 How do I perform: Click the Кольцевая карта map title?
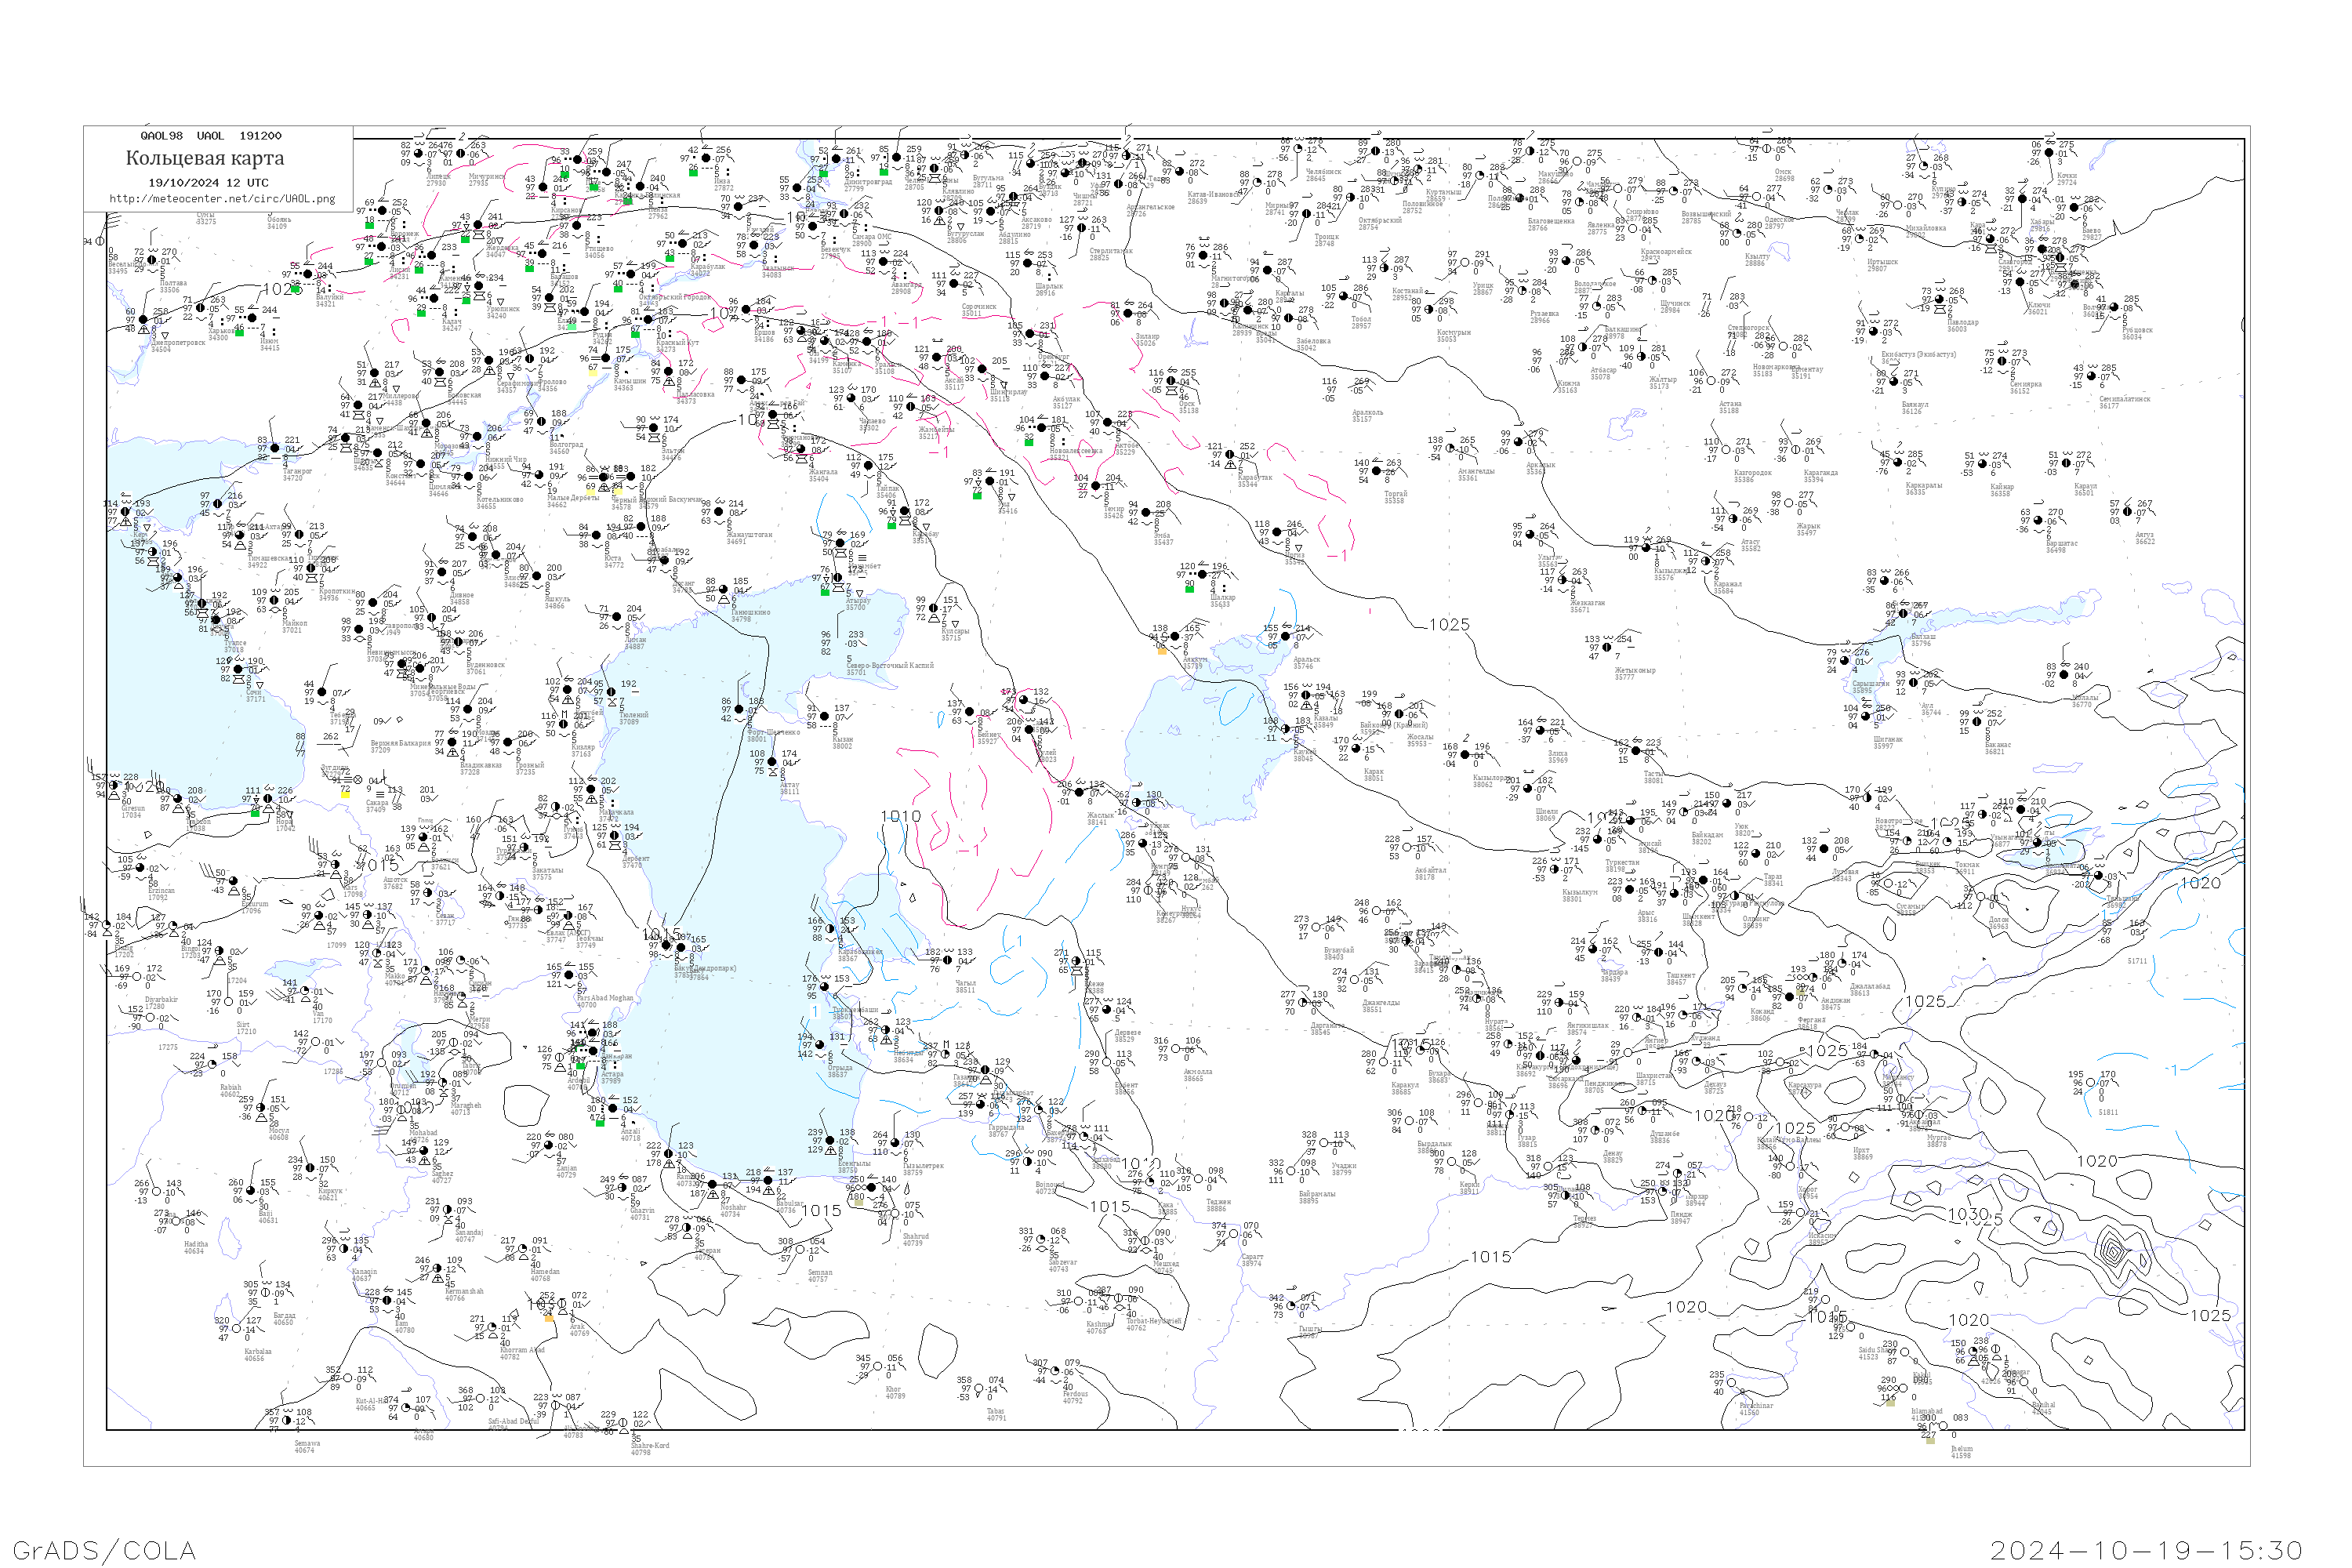point(205,158)
